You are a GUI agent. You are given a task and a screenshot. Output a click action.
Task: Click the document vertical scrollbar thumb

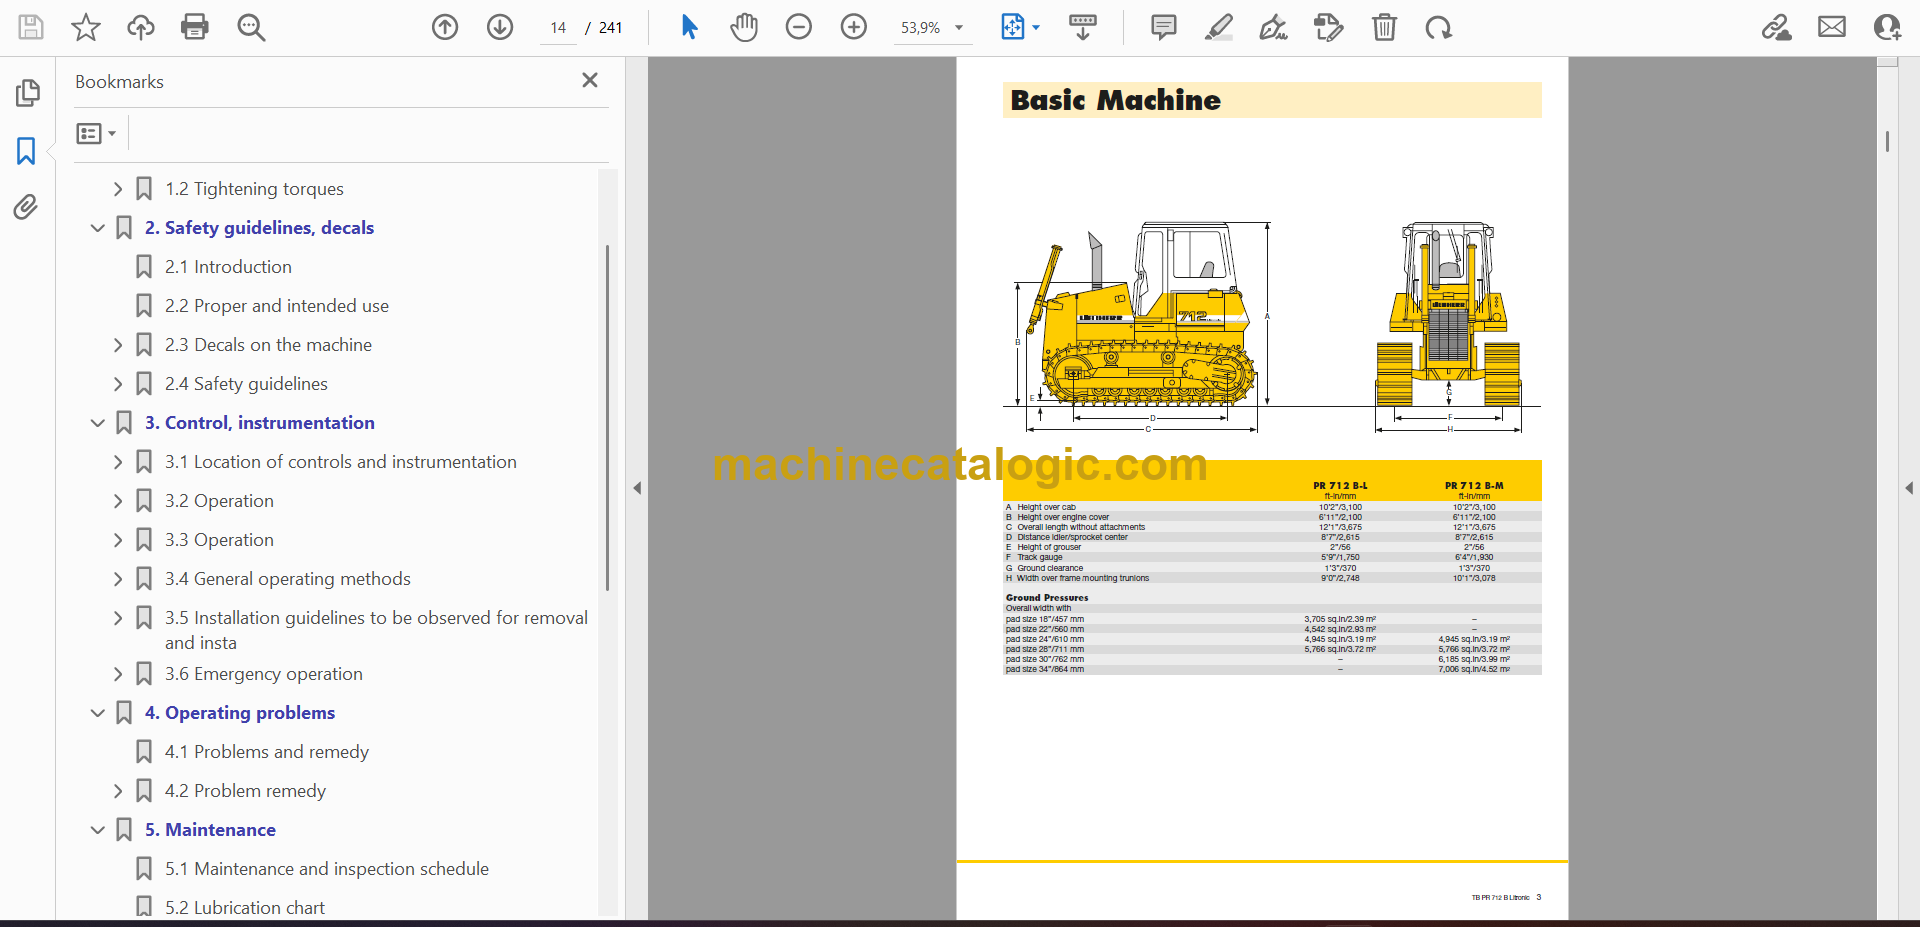click(x=1887, y=142)
